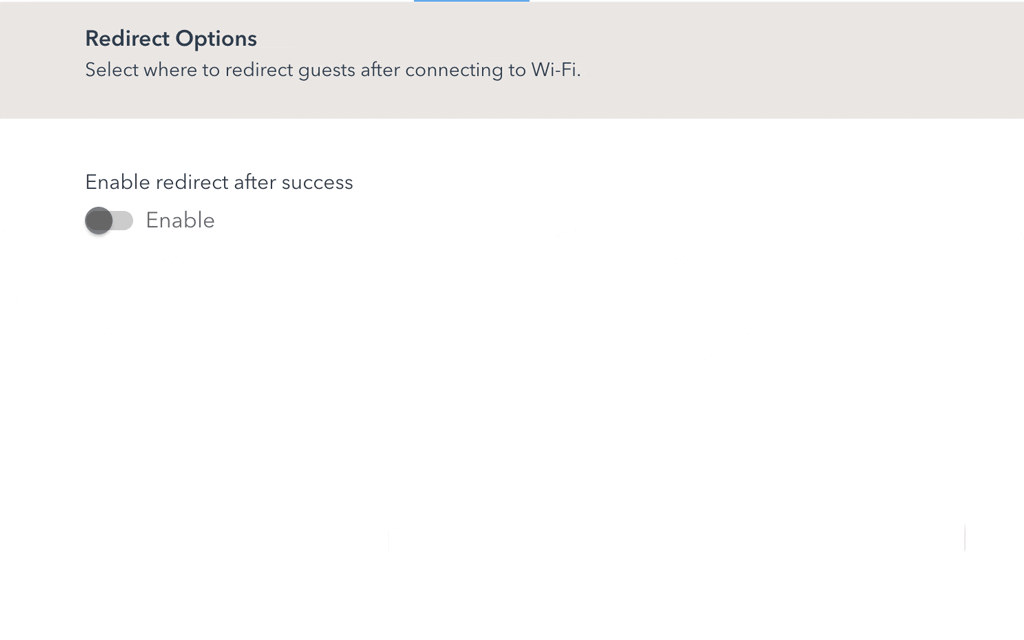Click the dark knob of the Enable switch
The height and width of the screenshot is (640, 1024).
(x=101, y=220)
